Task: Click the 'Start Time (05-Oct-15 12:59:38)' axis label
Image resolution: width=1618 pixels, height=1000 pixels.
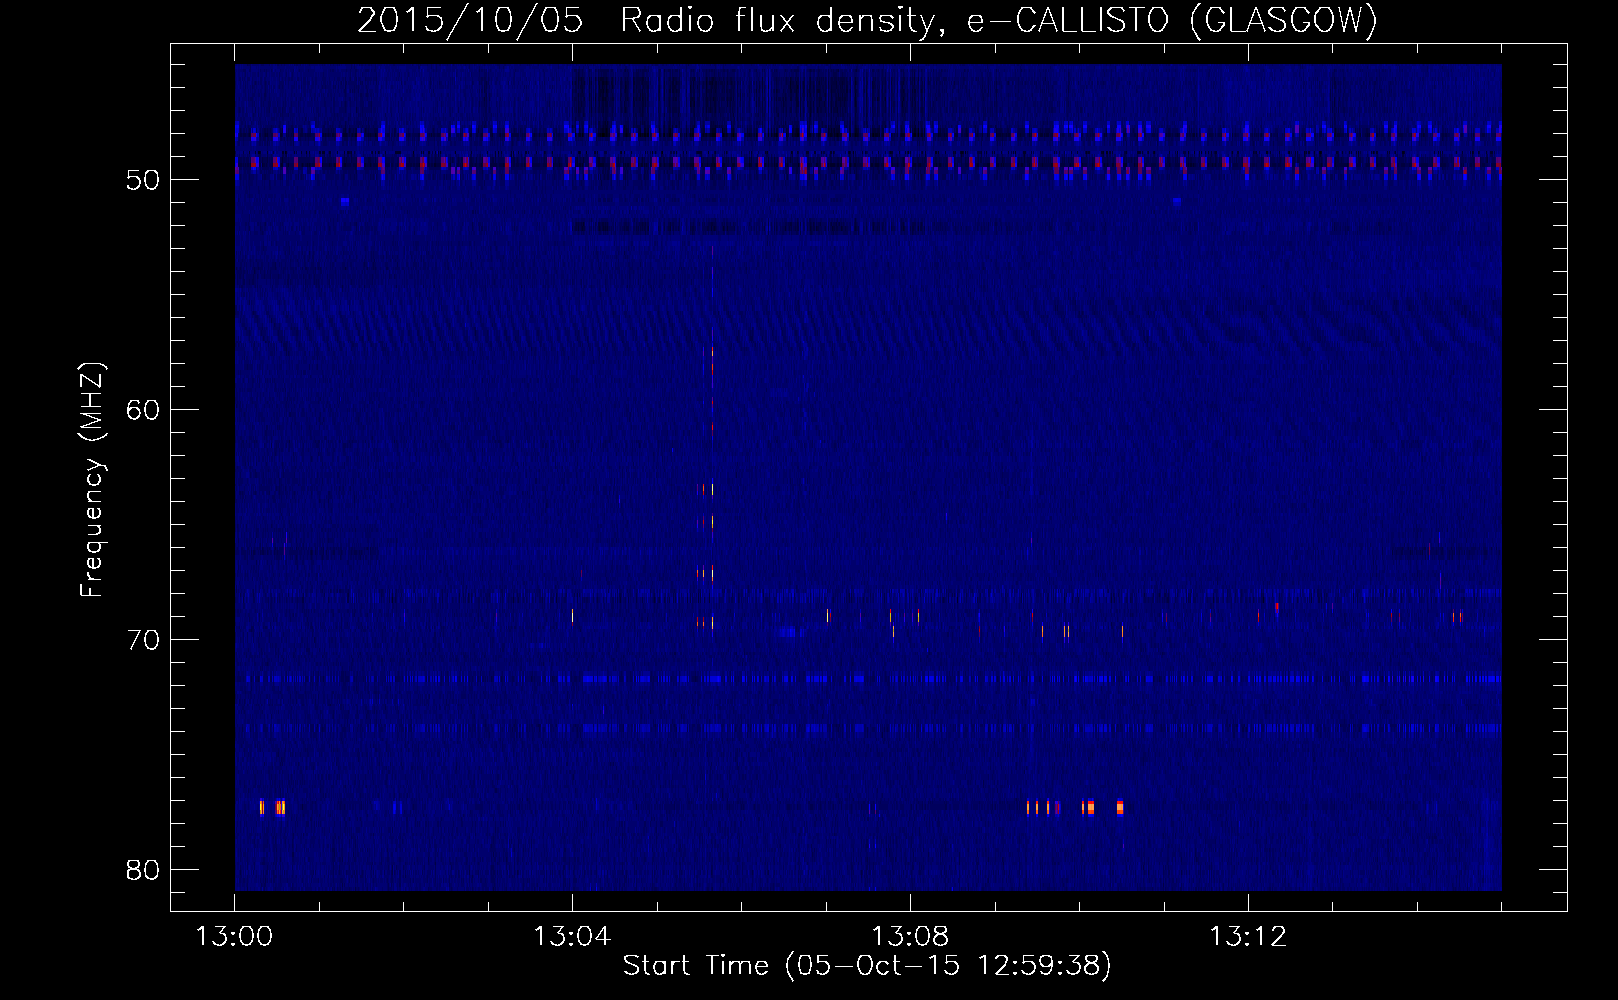Action: tap(867, 966)
